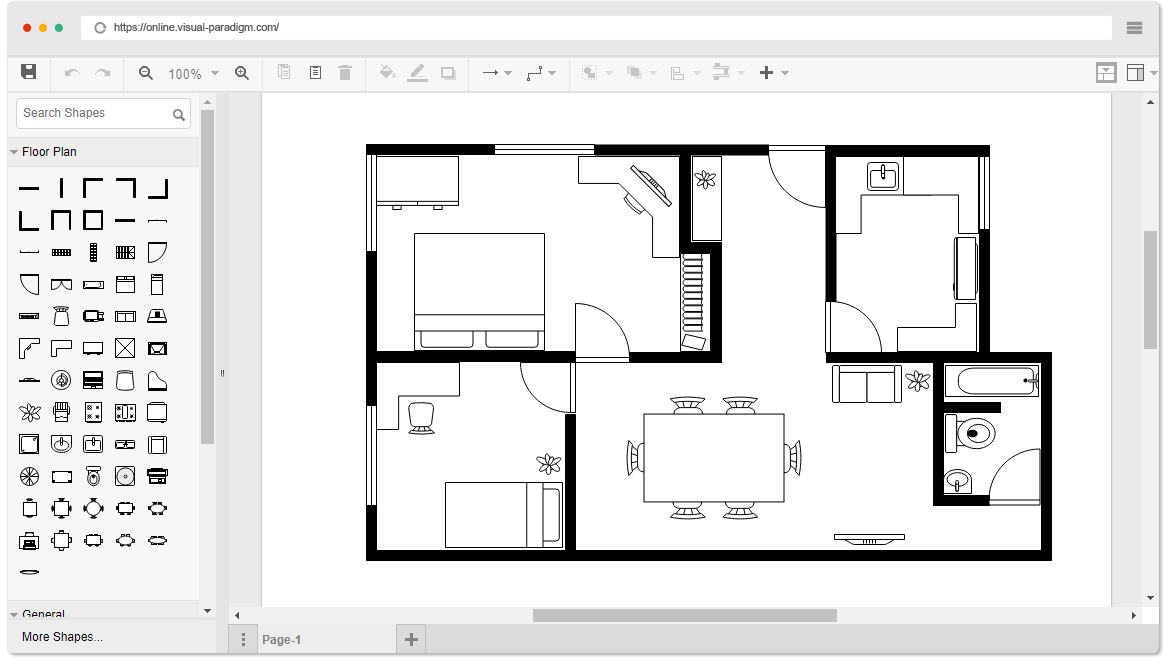Screen dimensions: 1170x665
Task: Toggle the shape gallery panel icon
Action: pos(1105,72)
